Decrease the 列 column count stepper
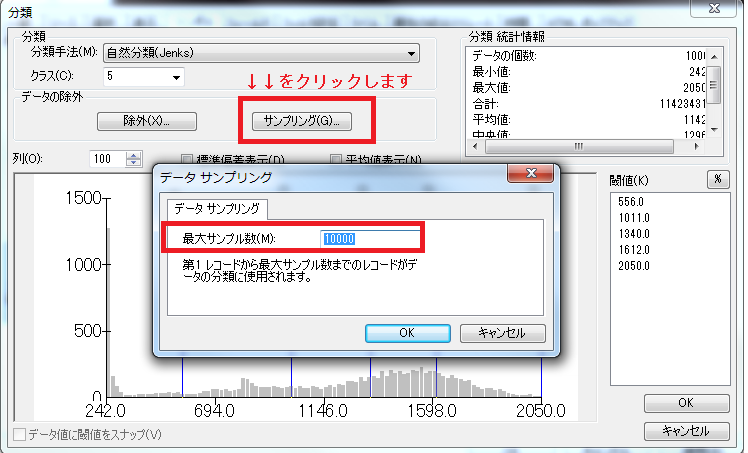This screenshot has height=453, width=748. coord(134,163)
